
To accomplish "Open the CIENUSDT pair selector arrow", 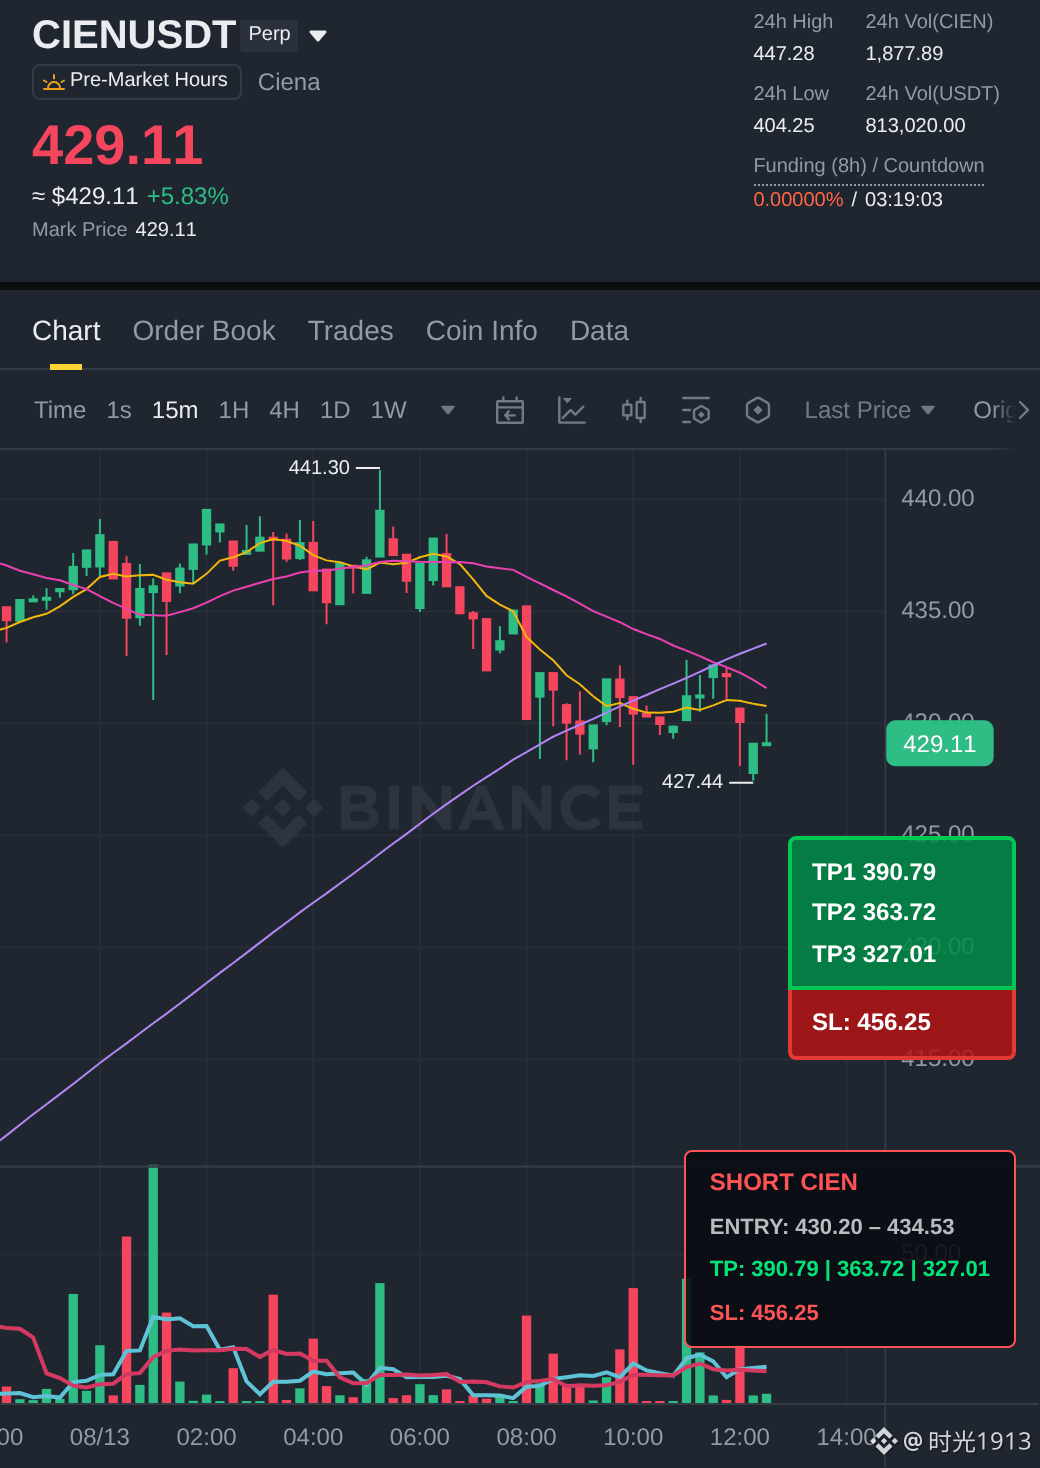I will point(318,36).
